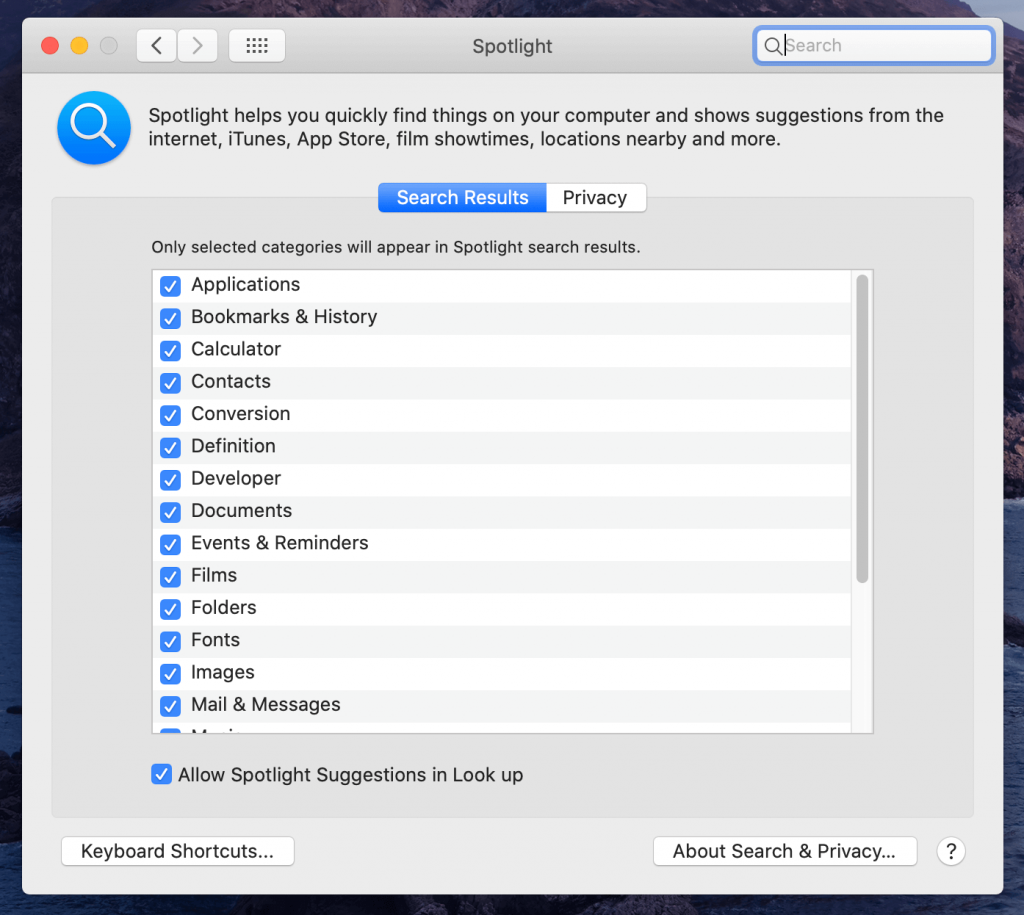Uncheck Events & Reminders
Screen dimensions: 1024x915
coord(170,544)
